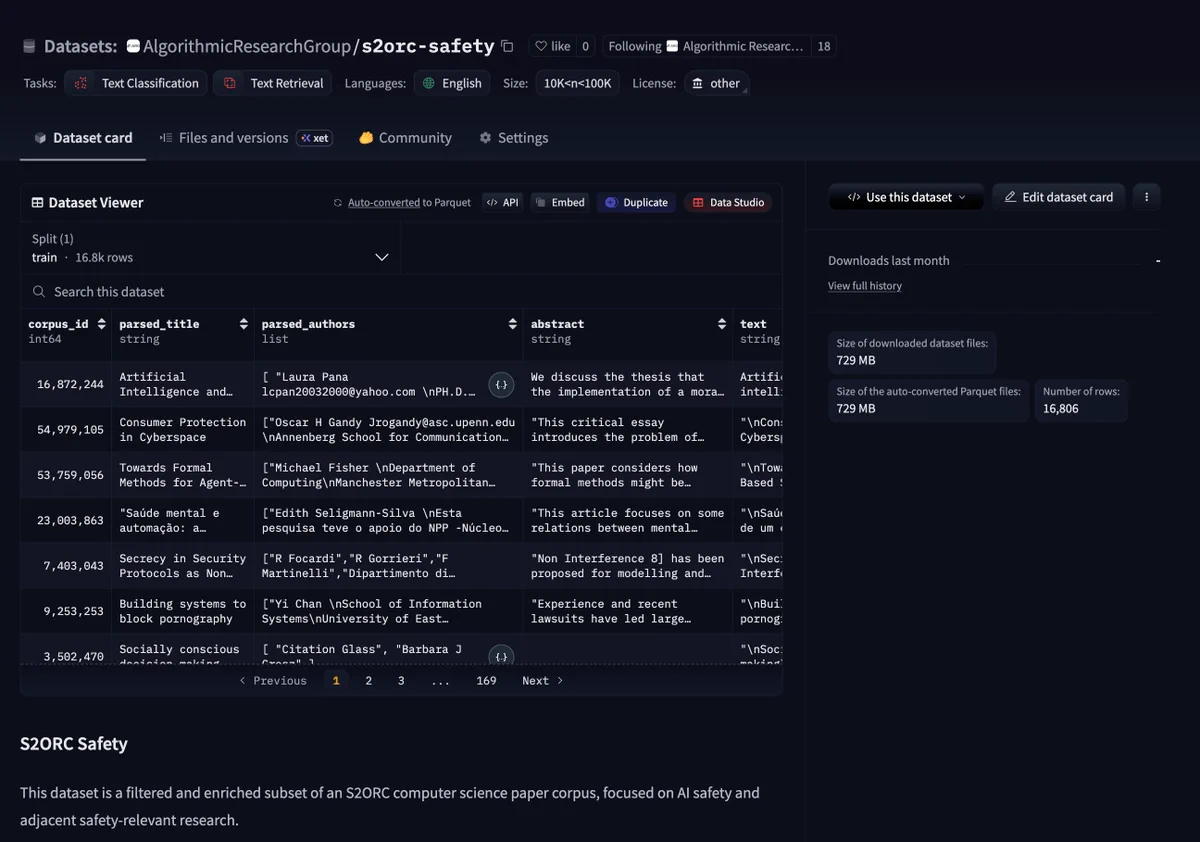Open the three-dot more options menu
Screen dimensions: 1200x842
[1146, 197]
